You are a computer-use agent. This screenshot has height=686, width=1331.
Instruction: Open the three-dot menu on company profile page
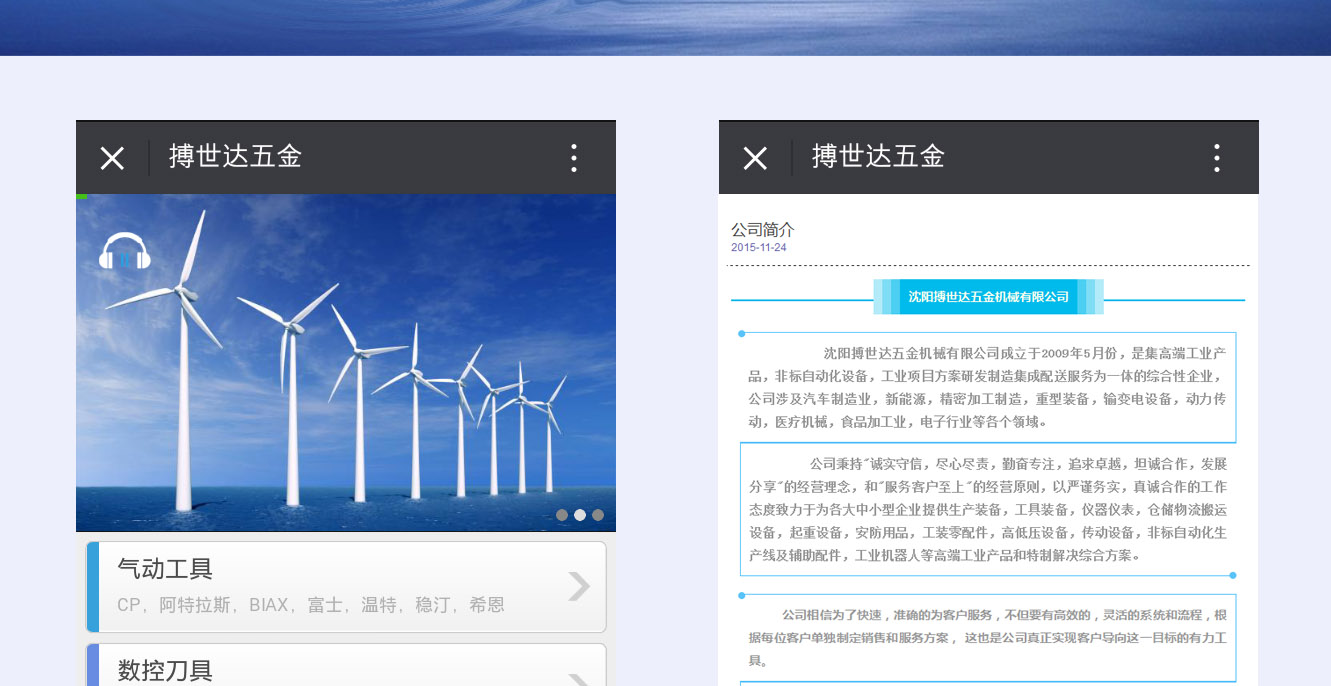(1216, 158)
